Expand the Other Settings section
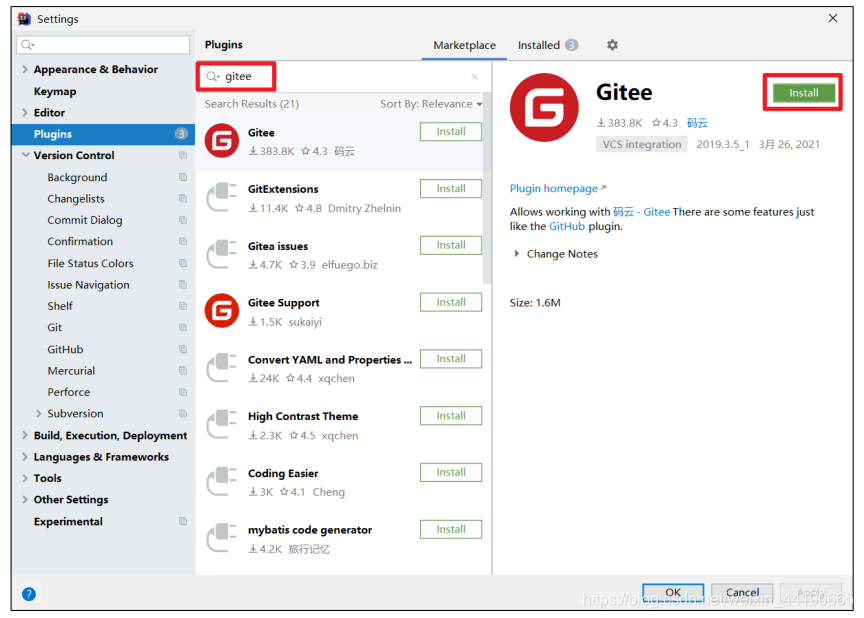The image size is (864, 618). point(25,500)
